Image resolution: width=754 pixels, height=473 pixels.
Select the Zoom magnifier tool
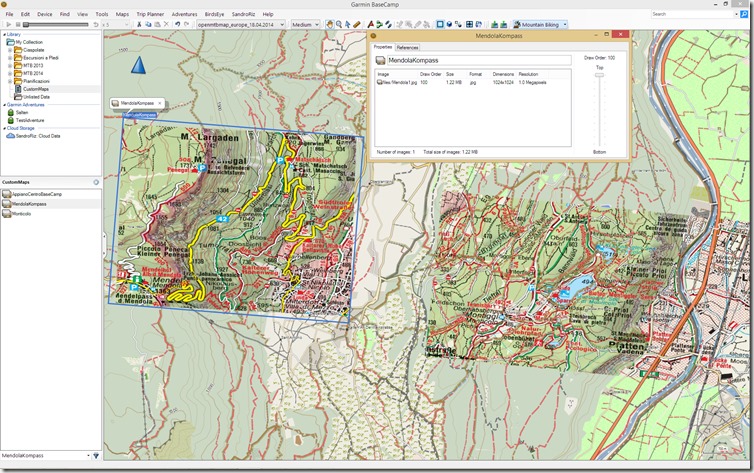pos(339,24)
